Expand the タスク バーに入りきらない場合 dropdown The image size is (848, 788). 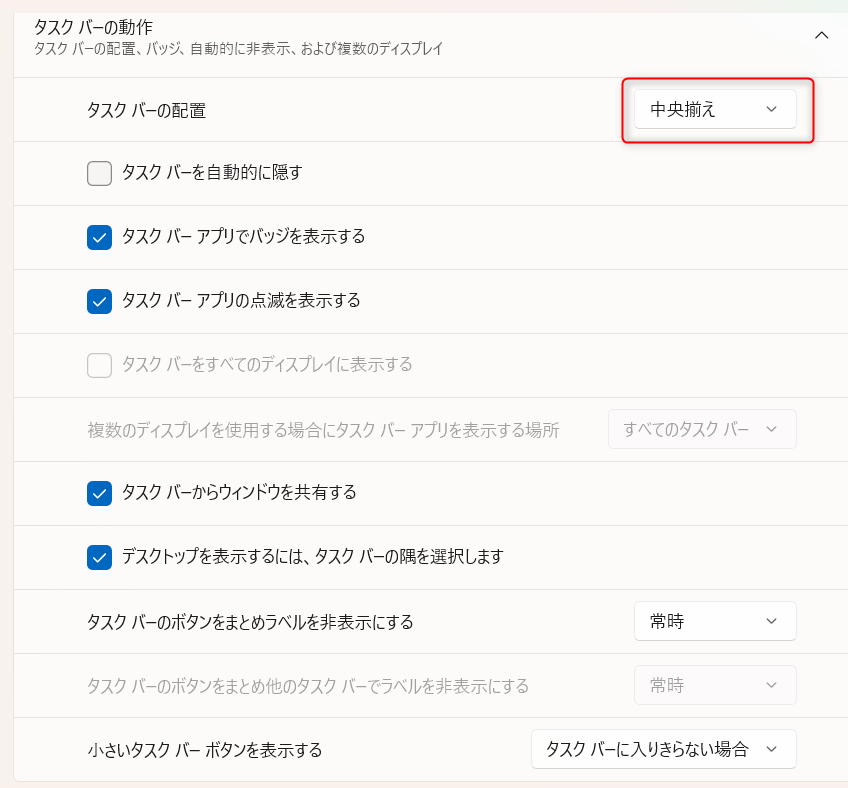pos(663,749)
